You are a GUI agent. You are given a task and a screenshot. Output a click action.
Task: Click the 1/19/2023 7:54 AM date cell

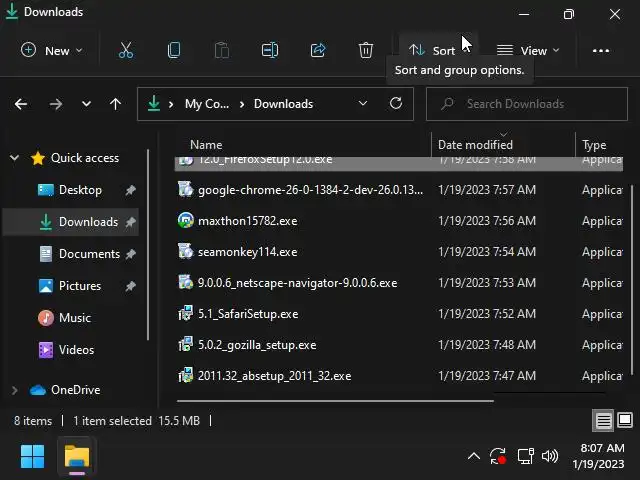click(487, 252)
